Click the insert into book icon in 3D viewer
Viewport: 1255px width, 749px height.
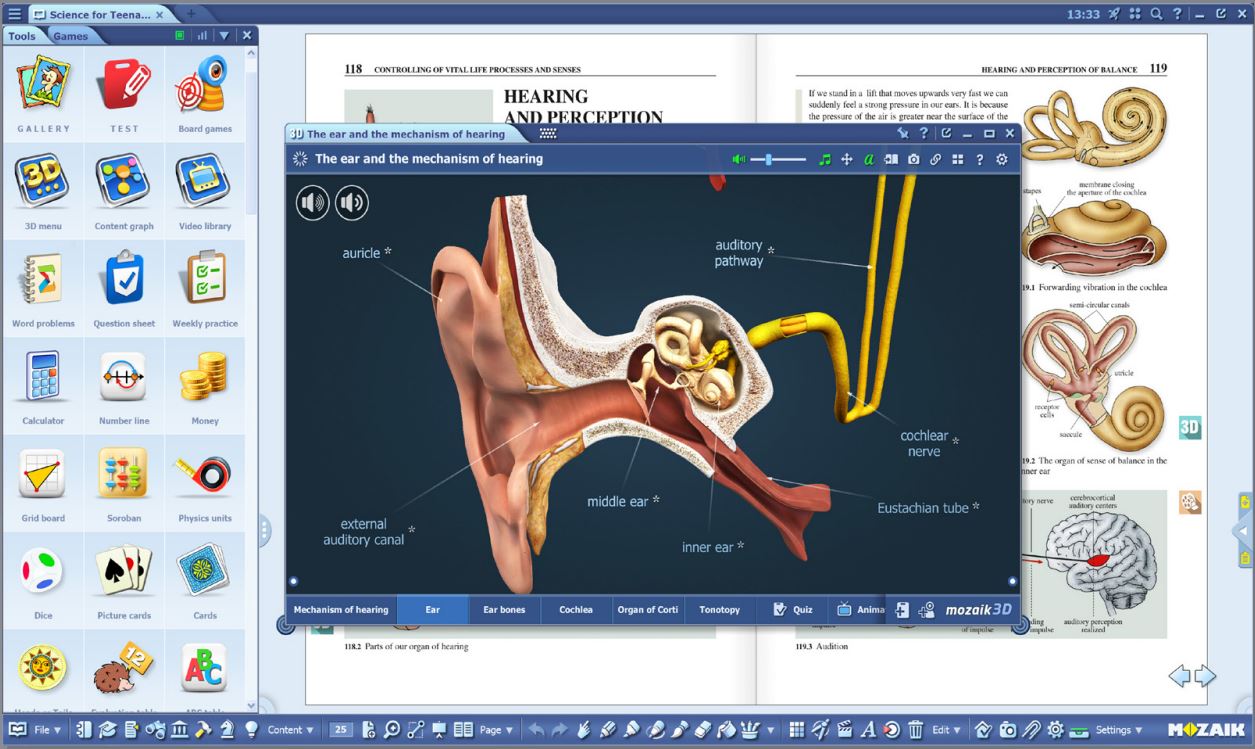tap(891, 159)
